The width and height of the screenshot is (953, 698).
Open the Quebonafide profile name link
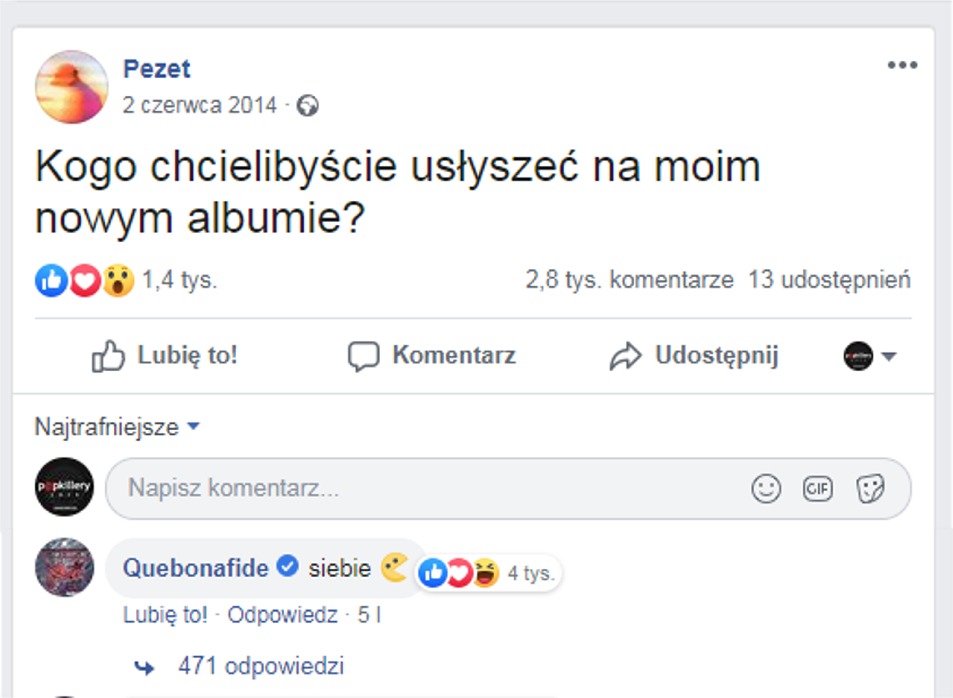[x=196, y=568]
